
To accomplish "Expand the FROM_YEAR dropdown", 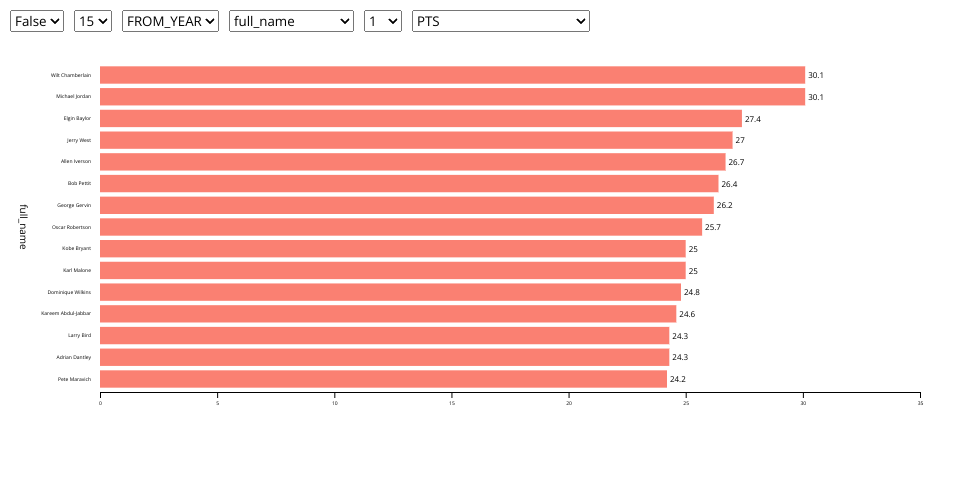I will coord(170,21).
